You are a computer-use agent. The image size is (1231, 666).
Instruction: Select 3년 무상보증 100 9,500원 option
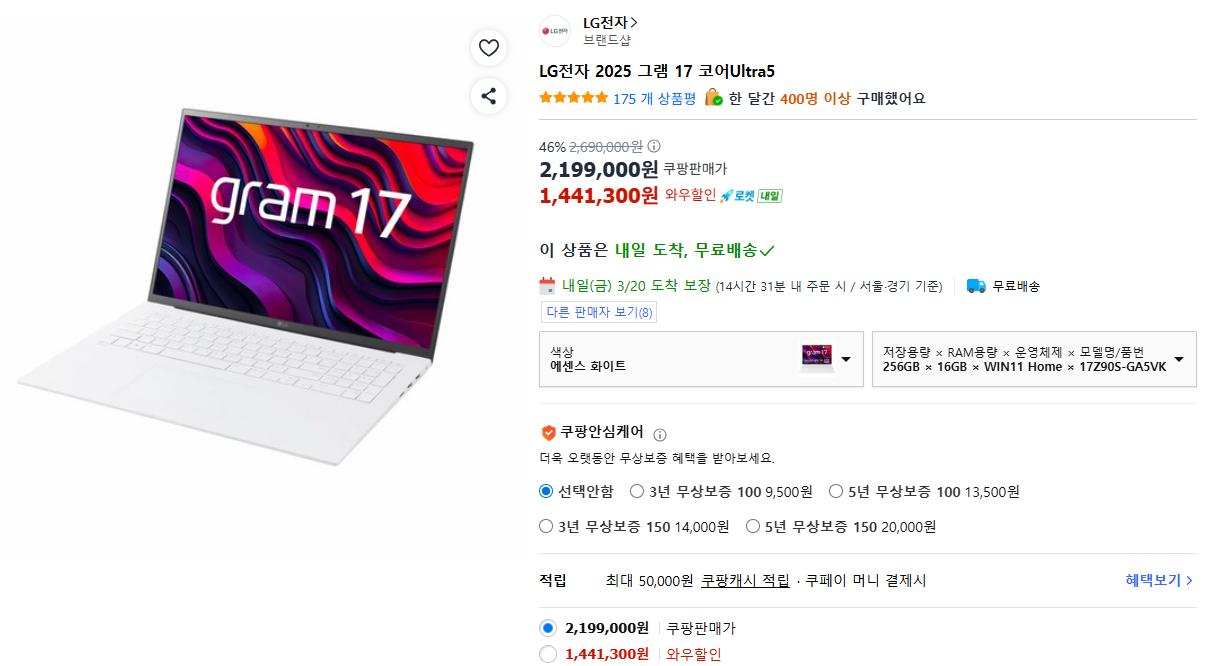[721, 491]
